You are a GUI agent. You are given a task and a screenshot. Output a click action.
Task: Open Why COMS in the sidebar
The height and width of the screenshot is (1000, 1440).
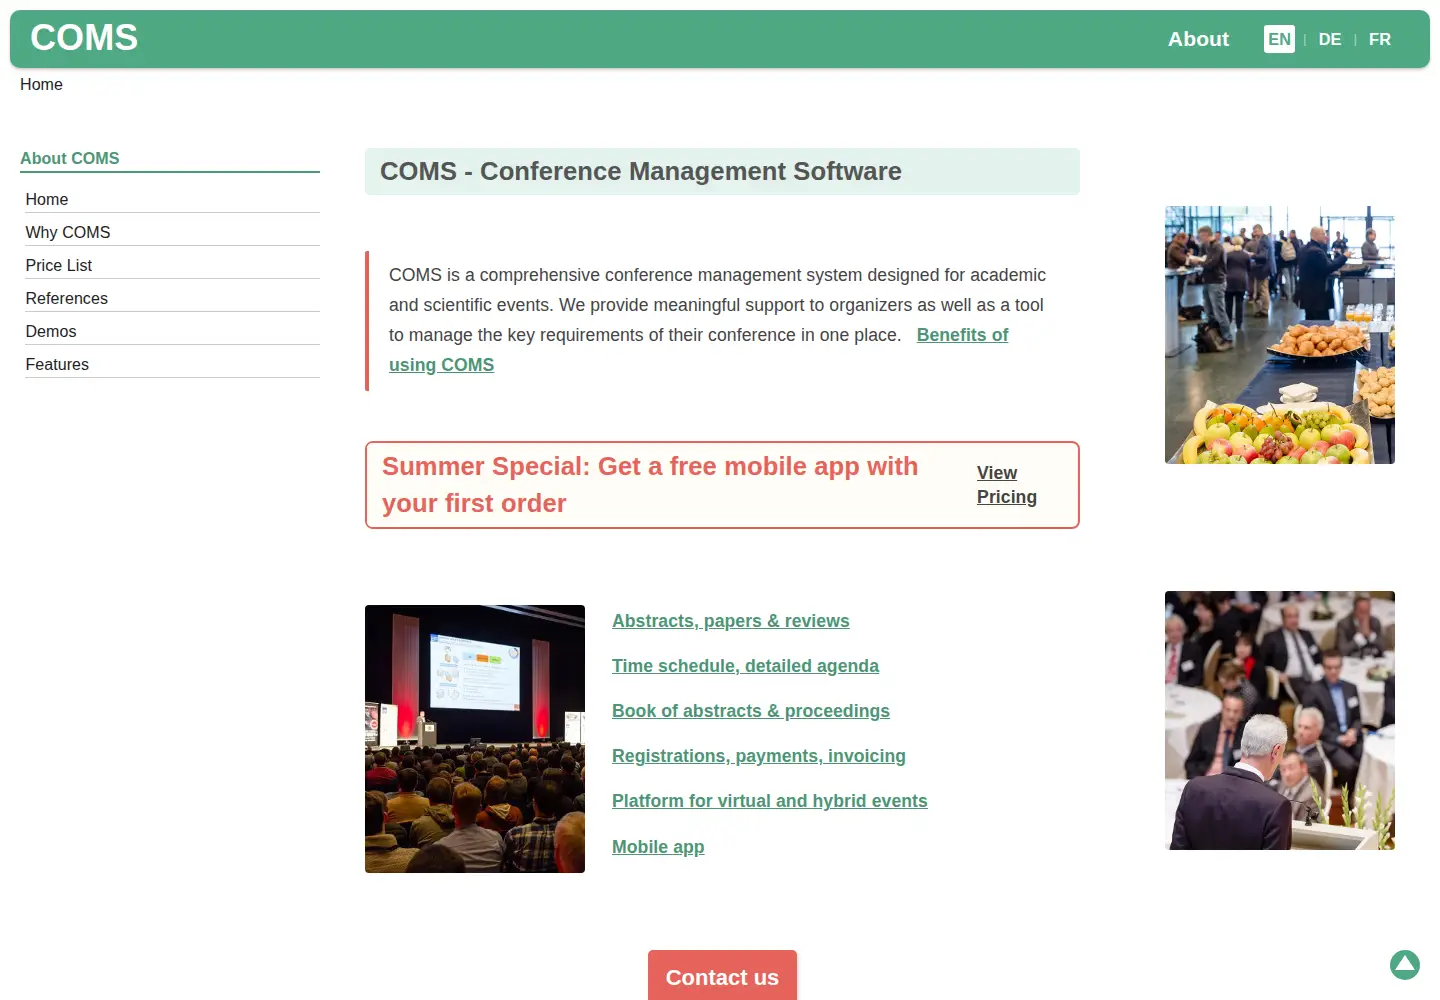(x=172, y=232)
